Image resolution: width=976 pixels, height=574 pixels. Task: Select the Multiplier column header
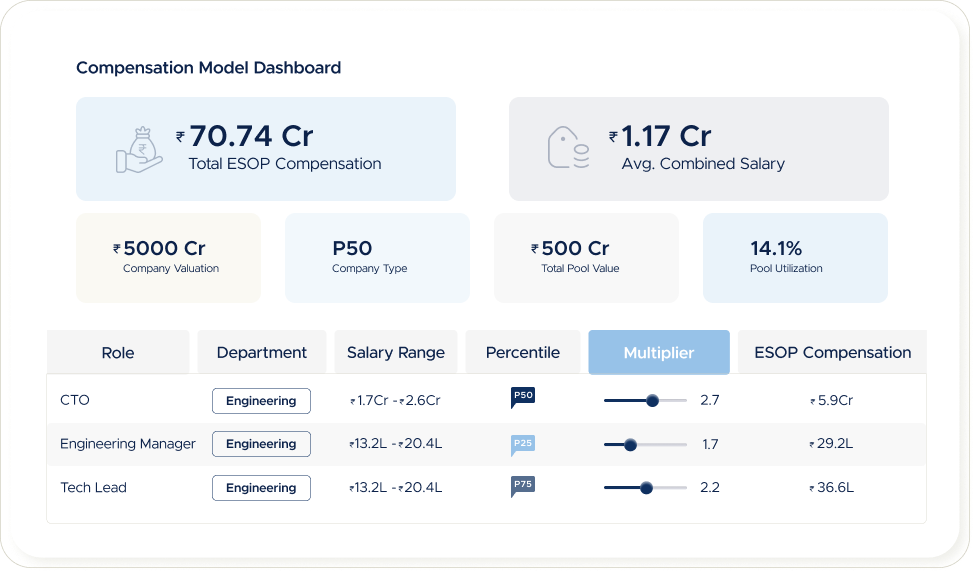pyautogui.click(x=658, y=352)
